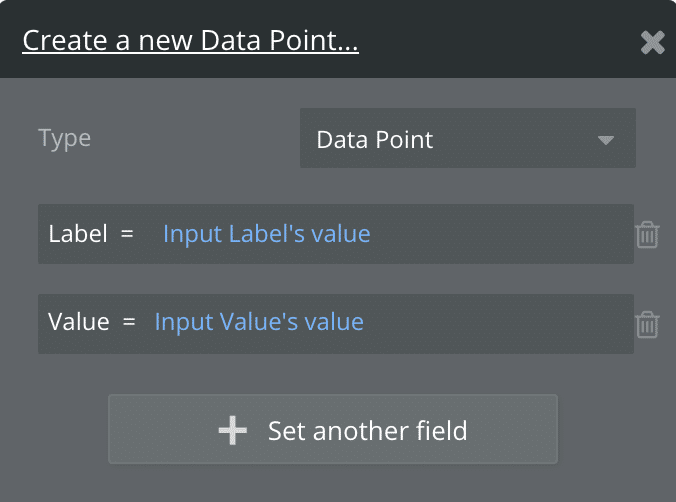Image resolution: width=676 pixels, height=502 pixels.
Task: Select the Value field name
Action: (77, 322)
